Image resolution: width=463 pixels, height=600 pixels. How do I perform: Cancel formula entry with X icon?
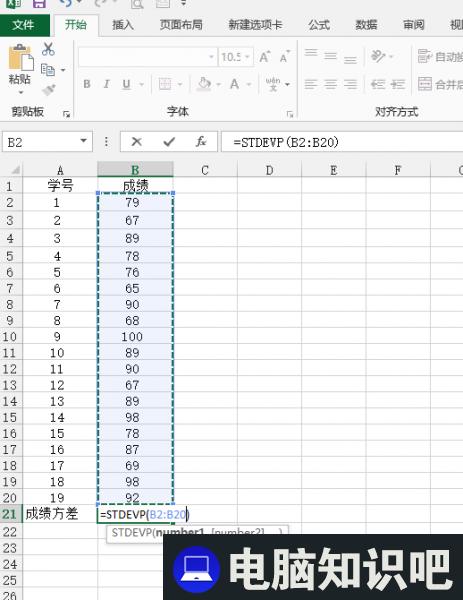click(137, 142)
